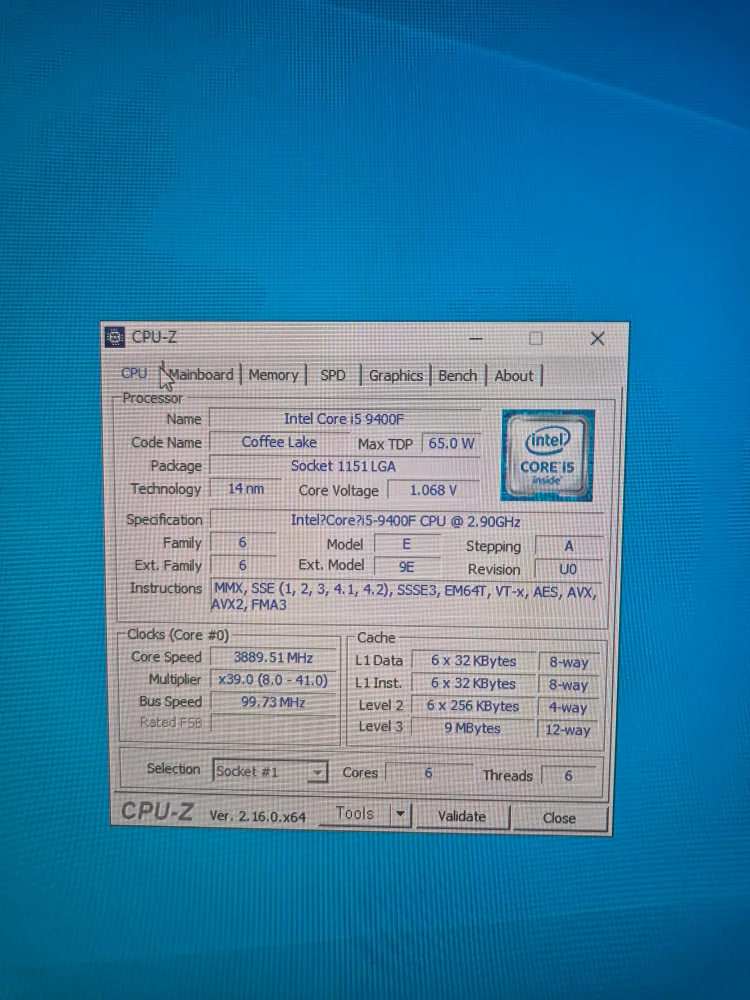Go to the Graphics tab
This screenshot has width=750, height=1000.
[395, 376]
